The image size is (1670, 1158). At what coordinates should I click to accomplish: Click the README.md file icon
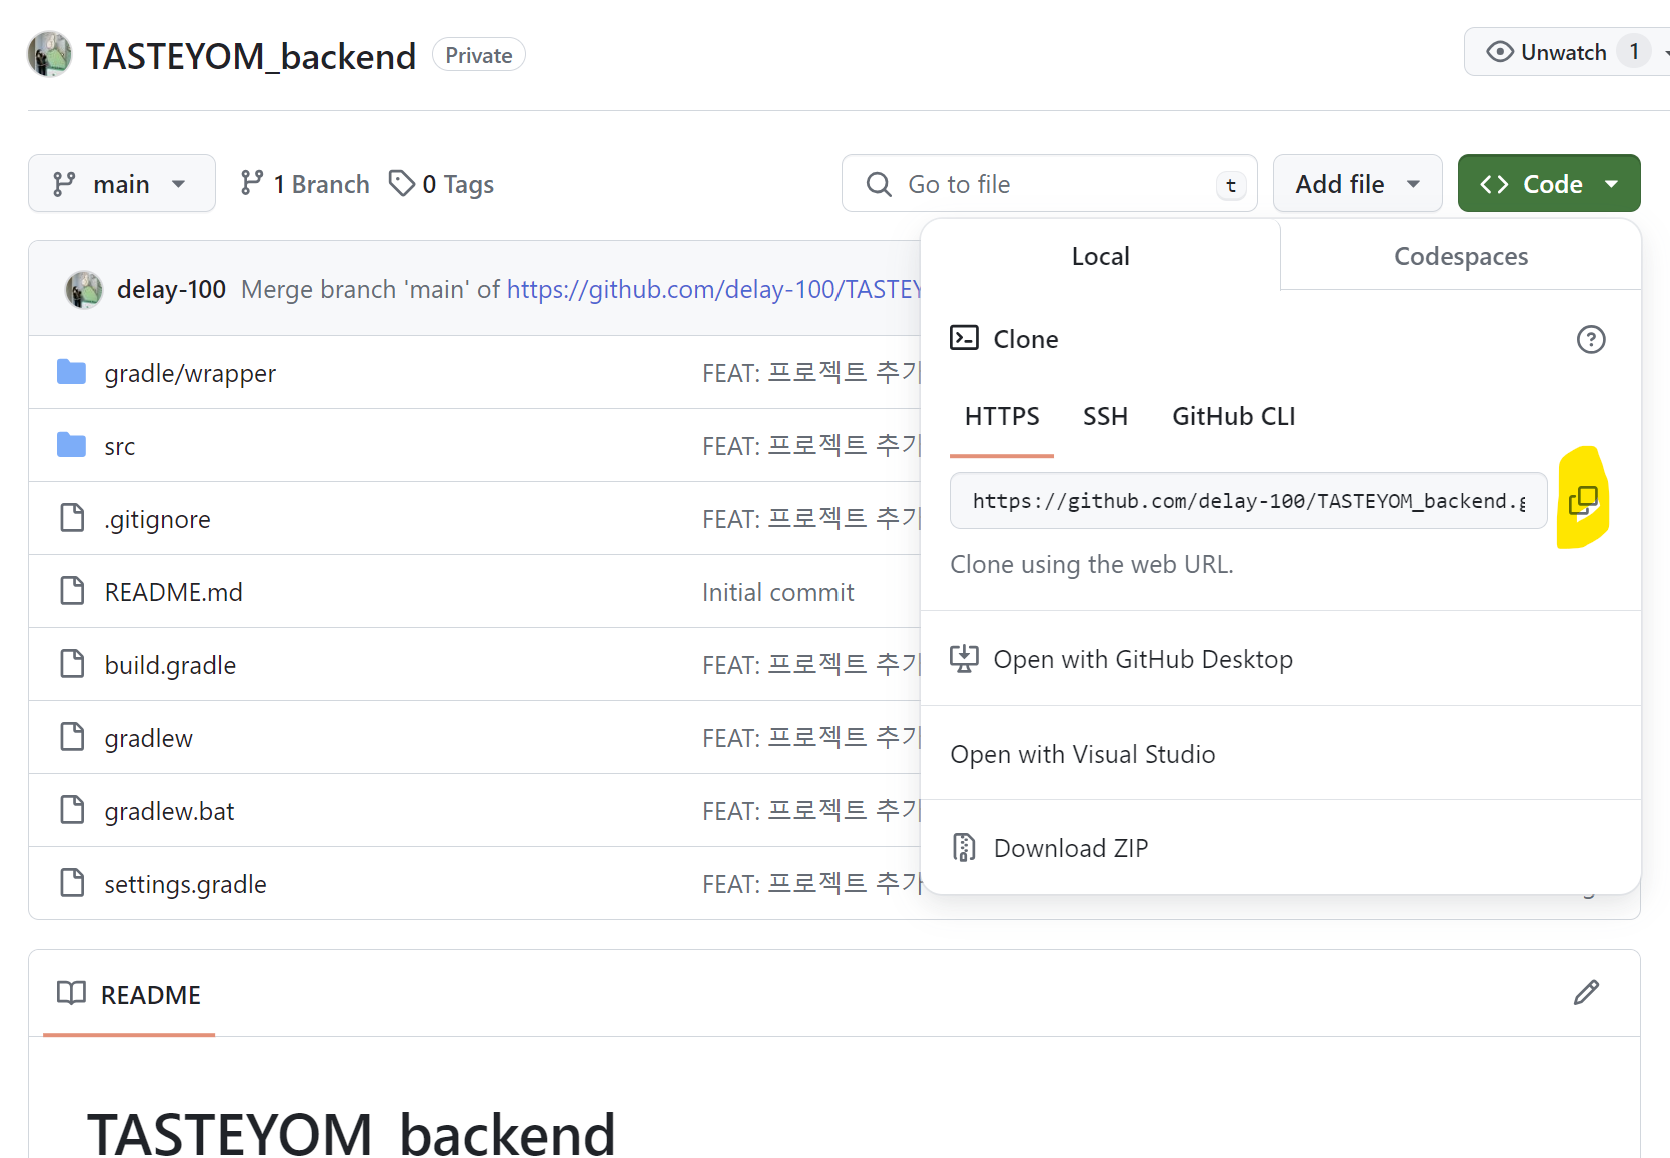72,591
